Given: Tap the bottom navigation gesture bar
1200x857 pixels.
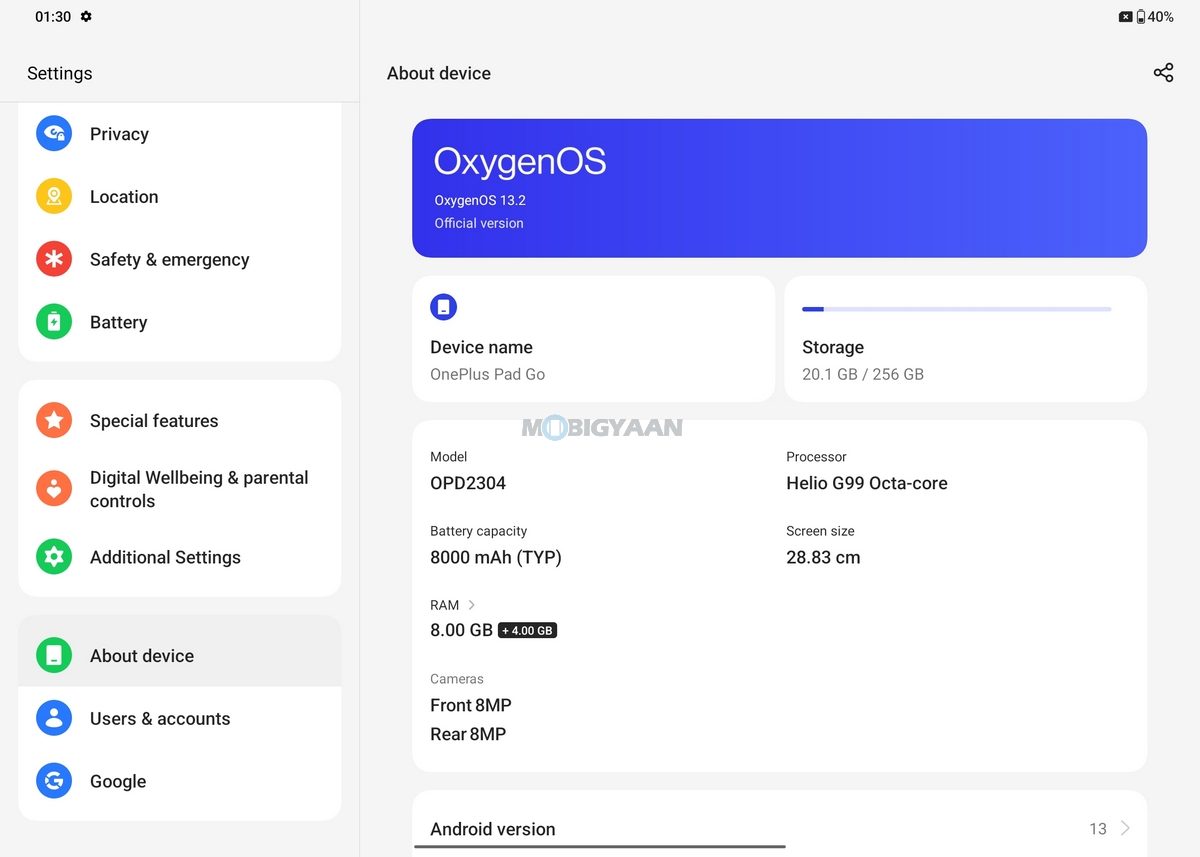Looking at the screenshot, I should [600, 847].
